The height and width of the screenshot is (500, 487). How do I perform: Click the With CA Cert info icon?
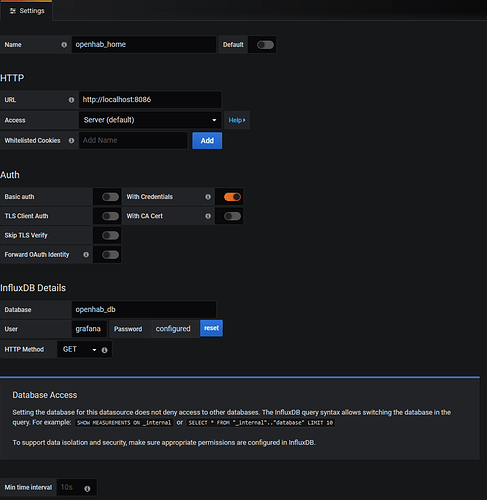(x=208, y=216)
